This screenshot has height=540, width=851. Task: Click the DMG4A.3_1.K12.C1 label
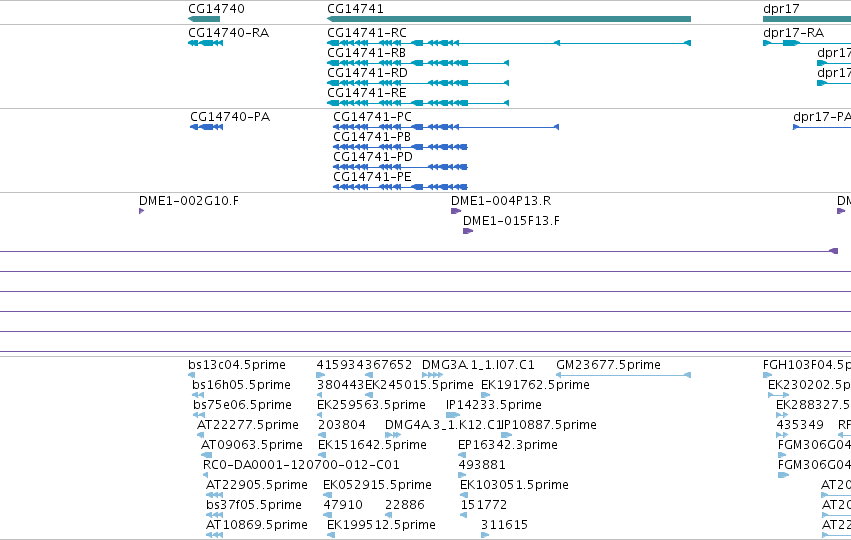coord(442,425)
